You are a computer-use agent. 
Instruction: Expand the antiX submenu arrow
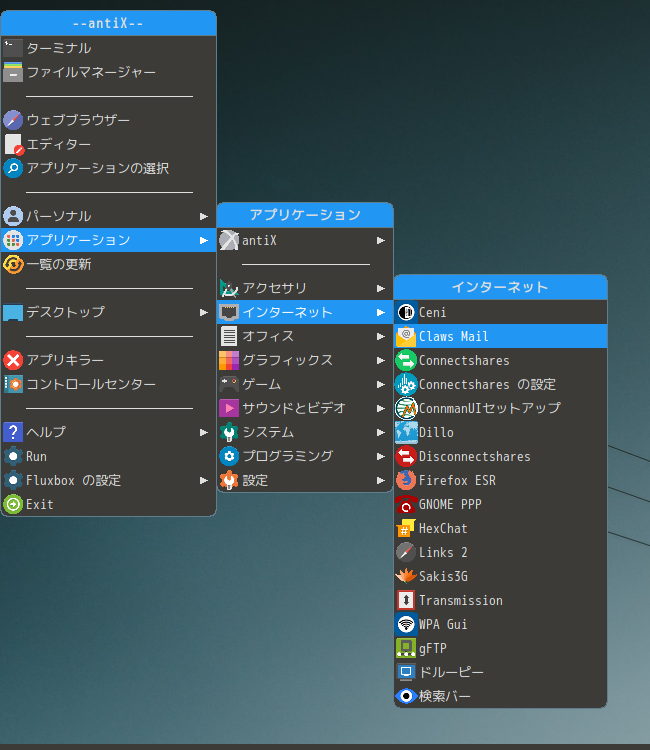(381, 240)
